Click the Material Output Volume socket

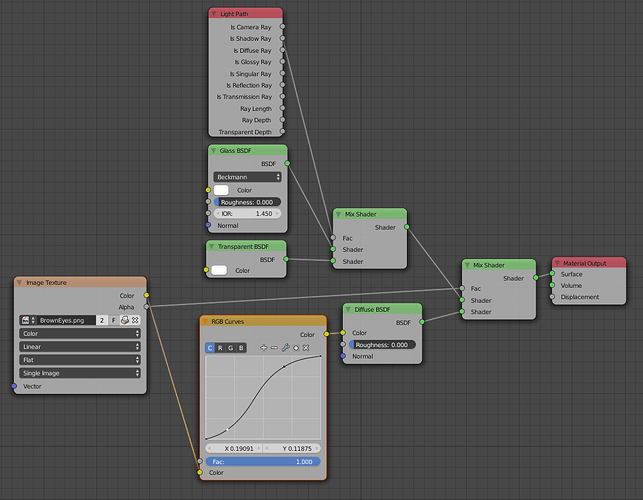[552, 285]
